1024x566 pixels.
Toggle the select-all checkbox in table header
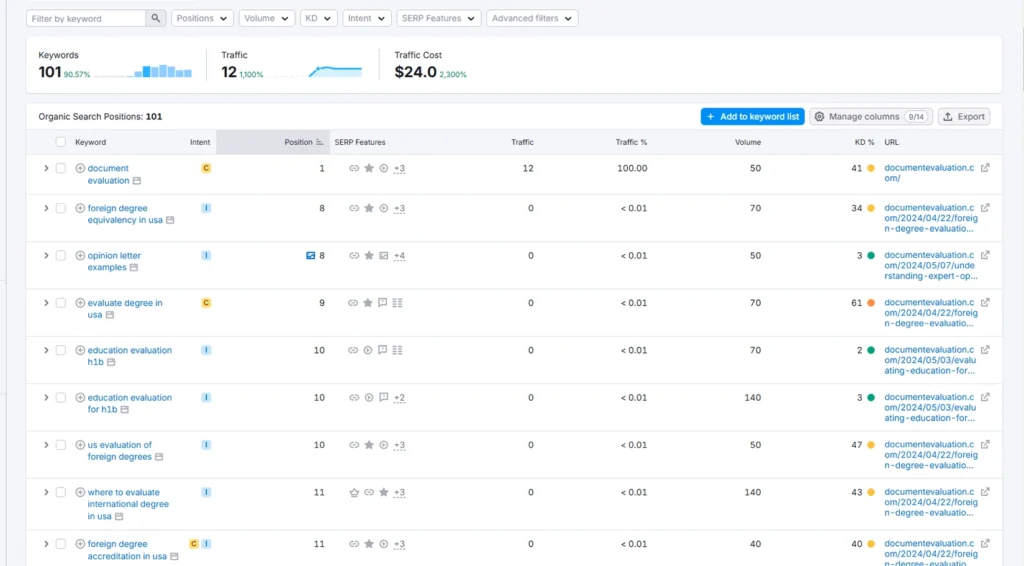(x=61, y=142)
